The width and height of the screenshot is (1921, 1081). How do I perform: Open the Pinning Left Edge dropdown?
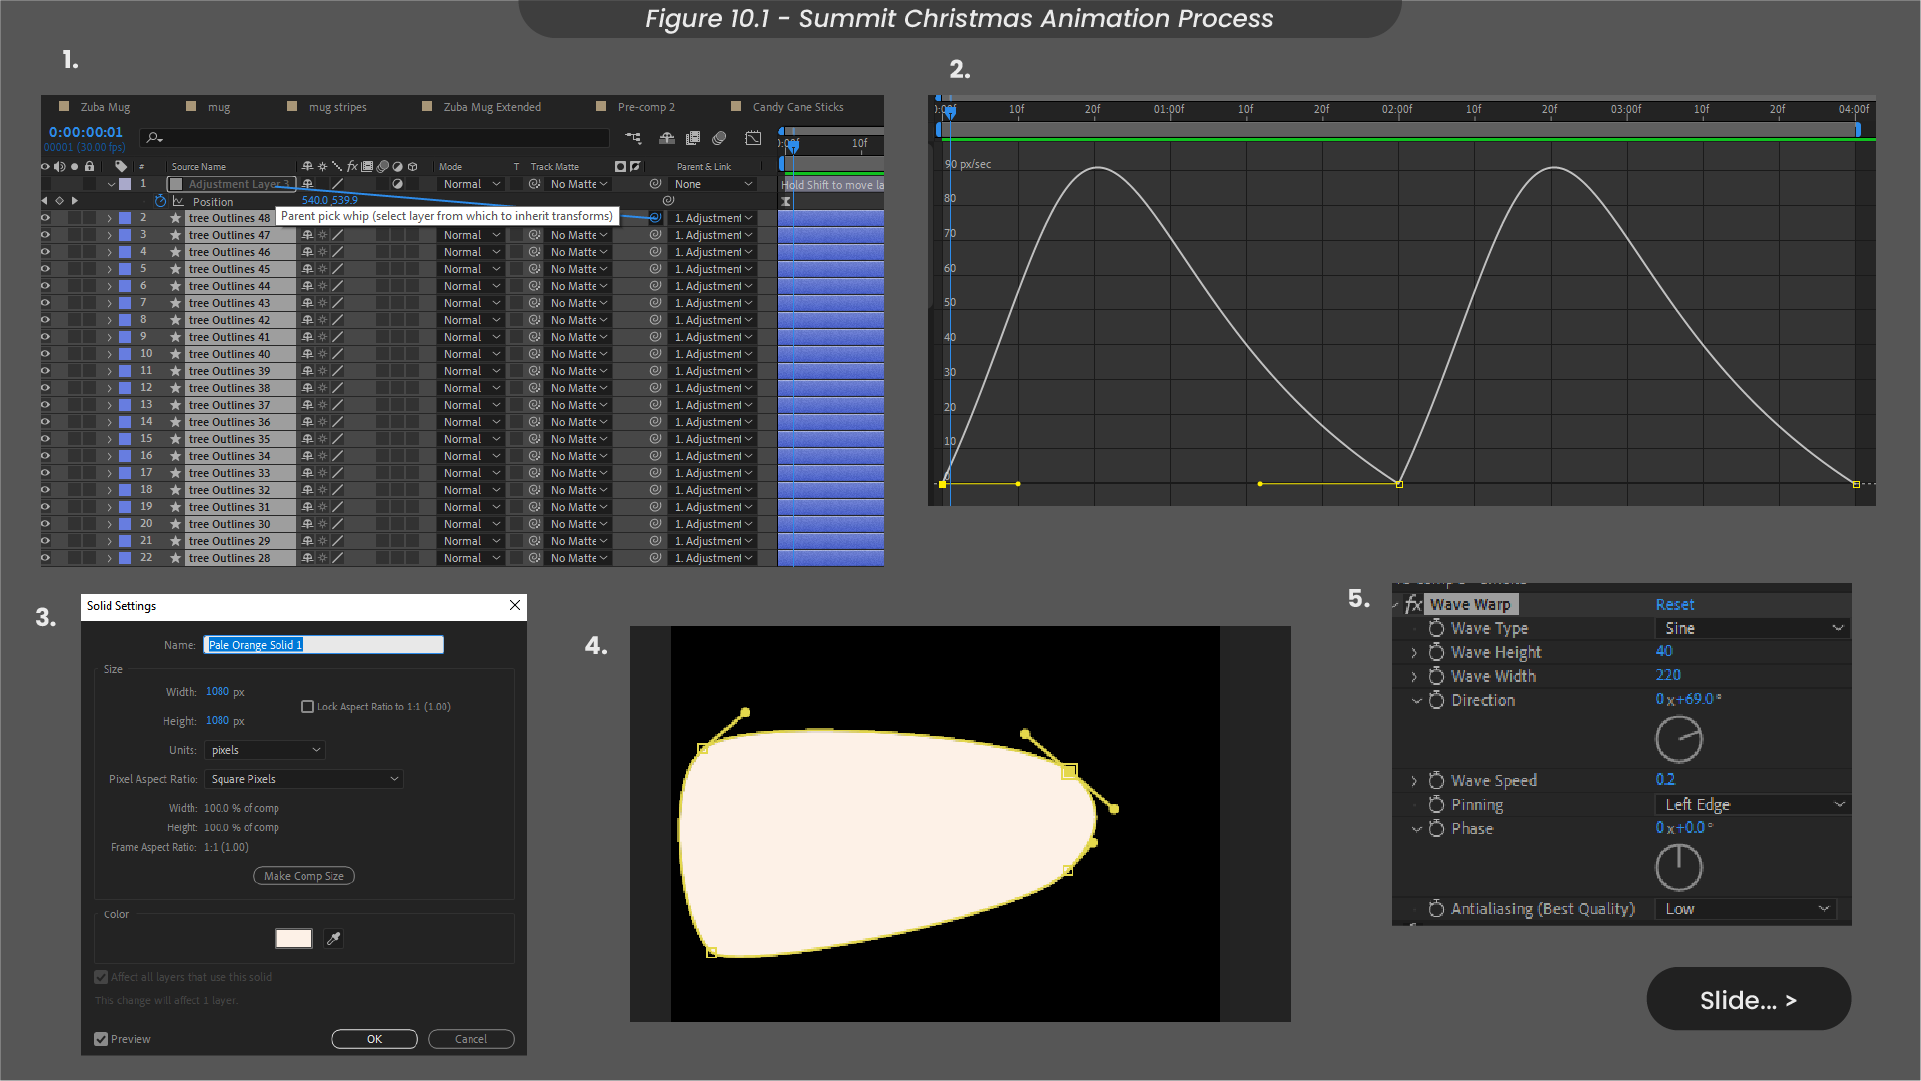click(1752, 804)
